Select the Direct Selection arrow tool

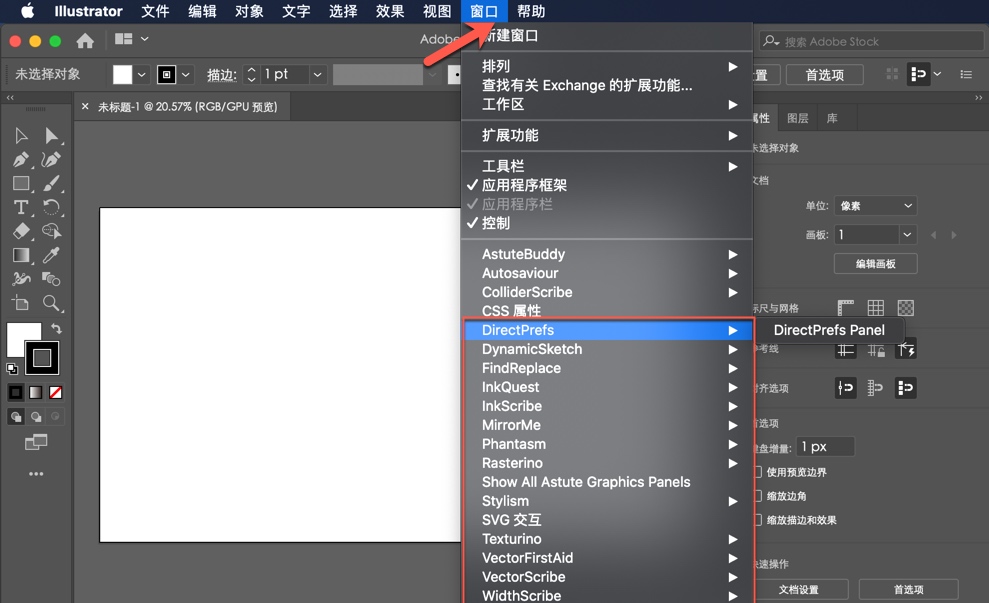coord(50,135)
